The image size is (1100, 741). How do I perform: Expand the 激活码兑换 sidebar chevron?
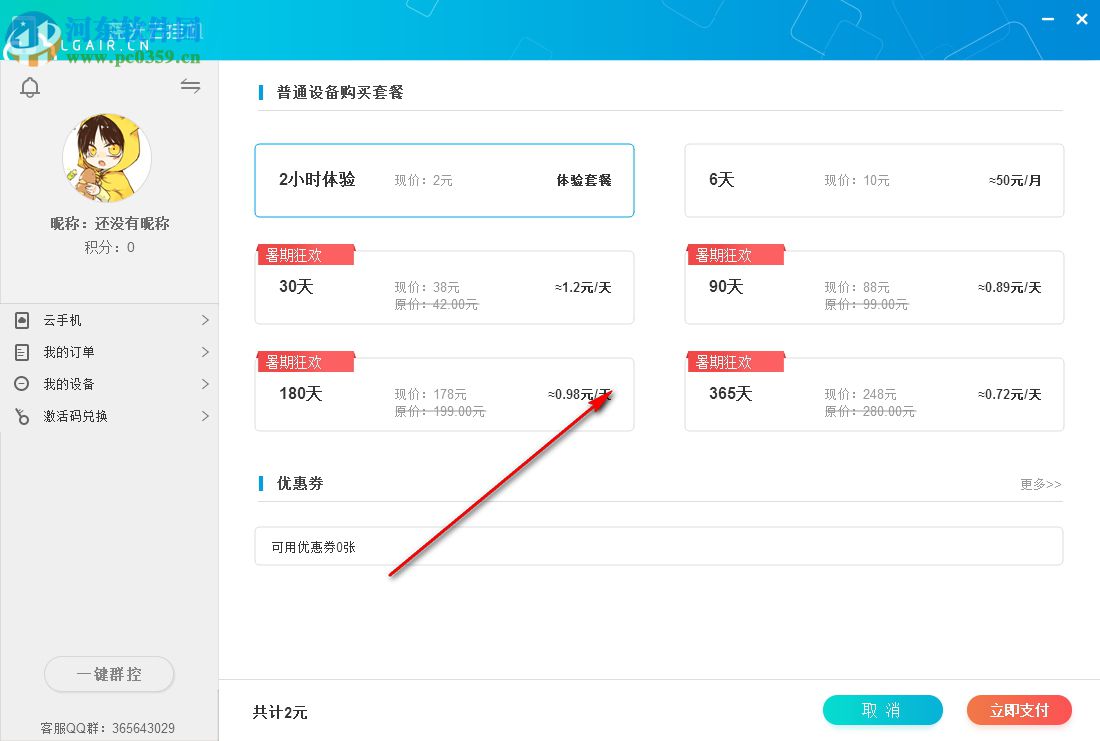205,416
